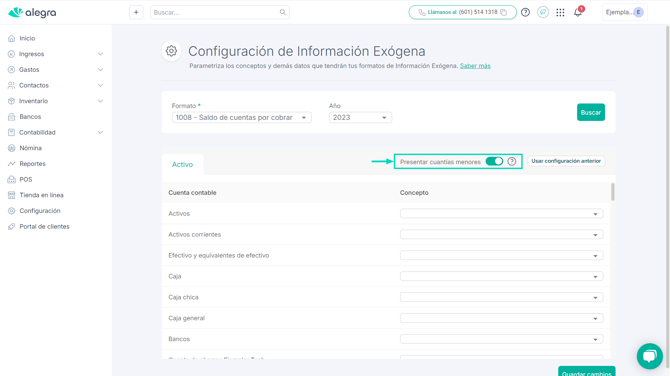
Task: Open Nómina in sidebar
Action: pyautogui.click(x=30, y=148)
